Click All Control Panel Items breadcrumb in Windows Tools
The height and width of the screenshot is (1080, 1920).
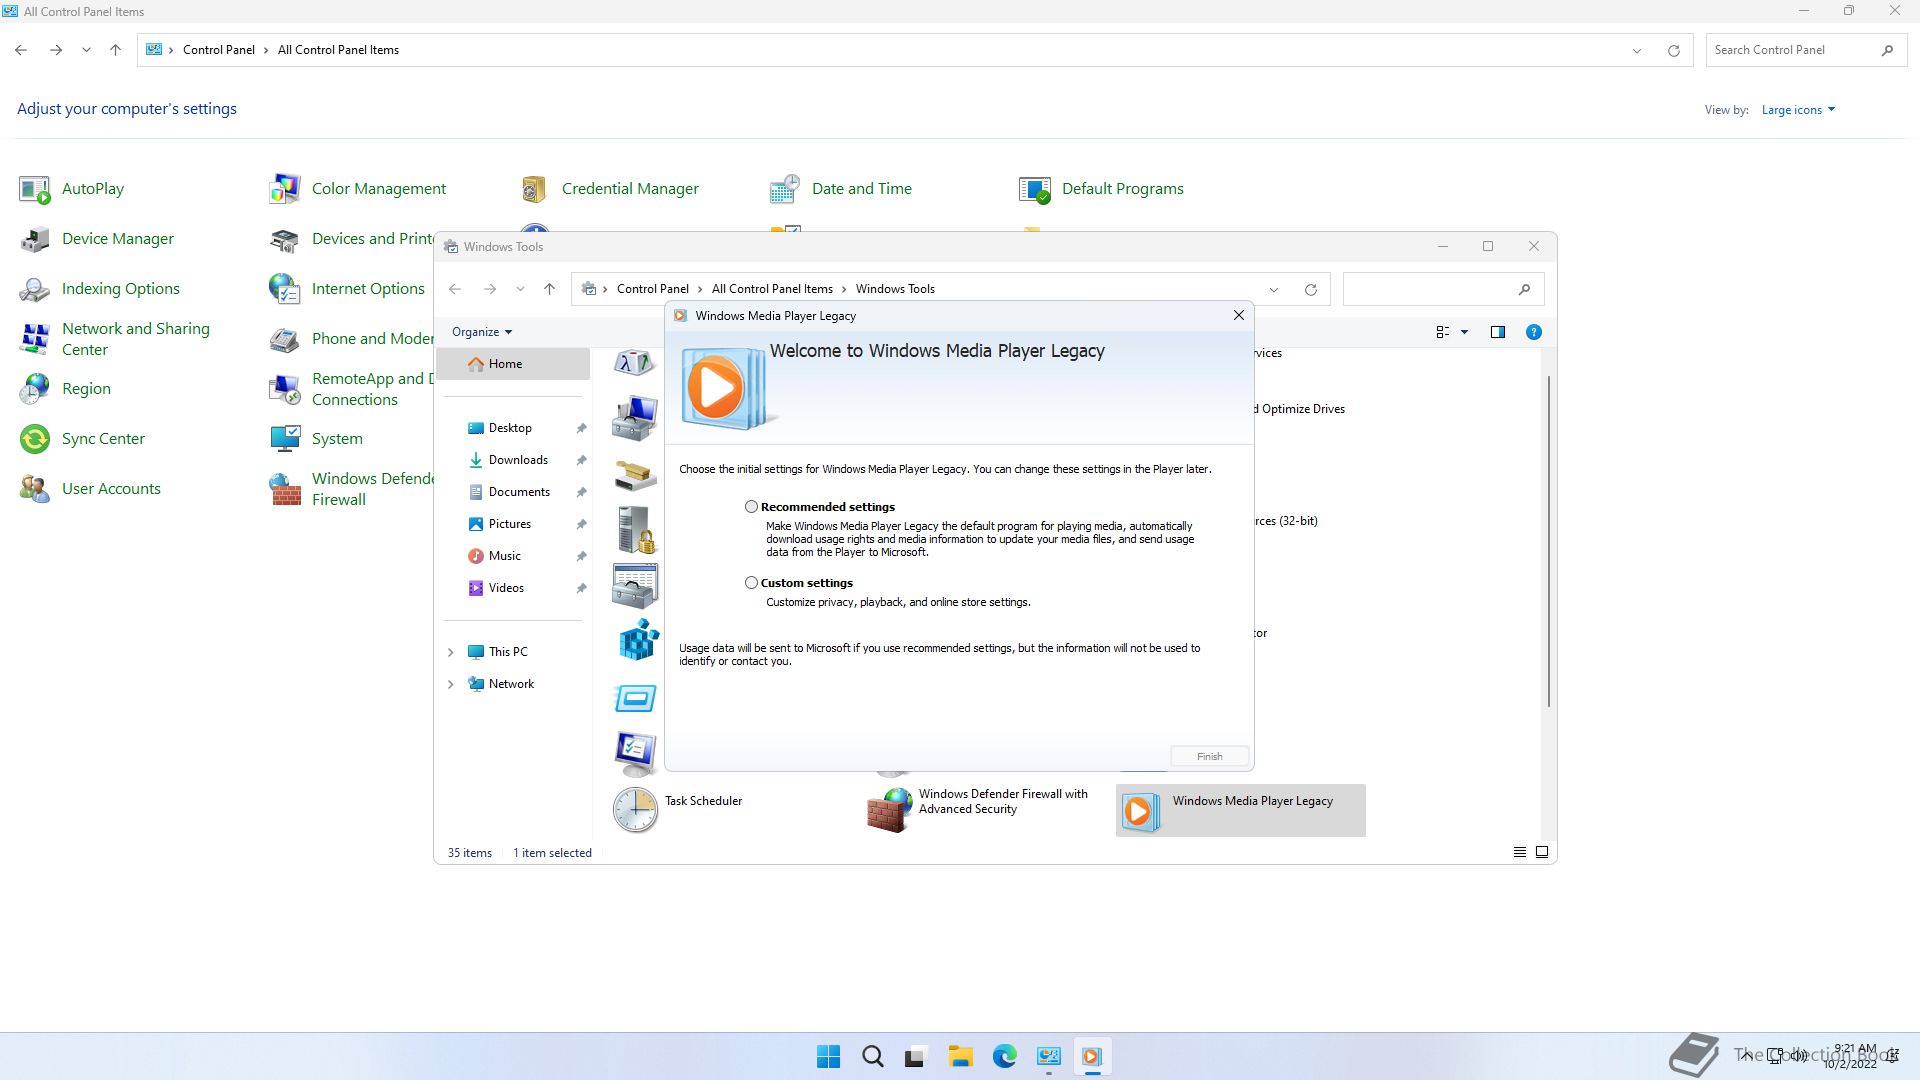[771, 289]
